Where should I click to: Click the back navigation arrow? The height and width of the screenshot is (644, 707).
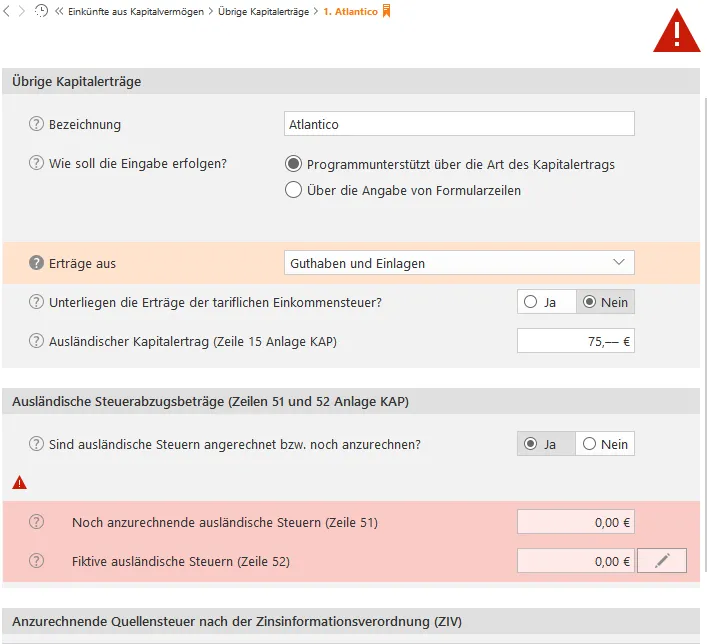pos(7,11)
